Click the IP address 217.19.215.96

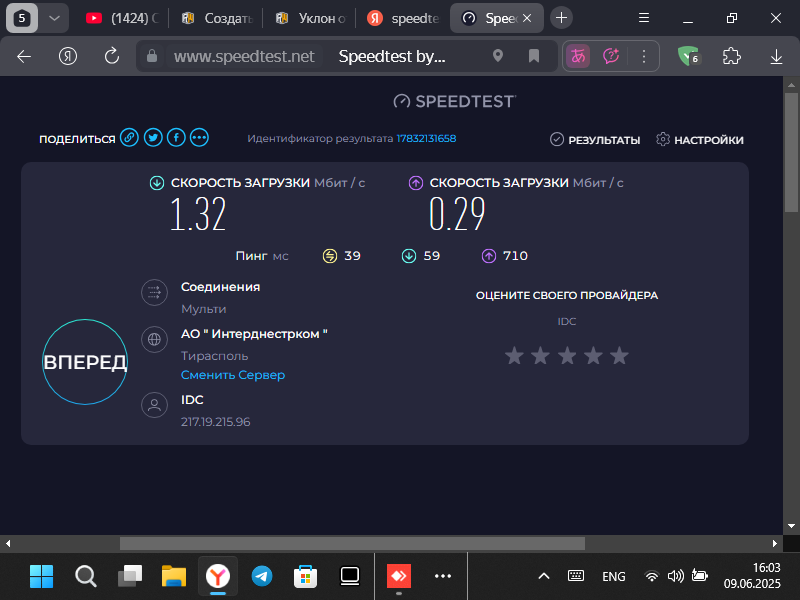click(215, 422)
